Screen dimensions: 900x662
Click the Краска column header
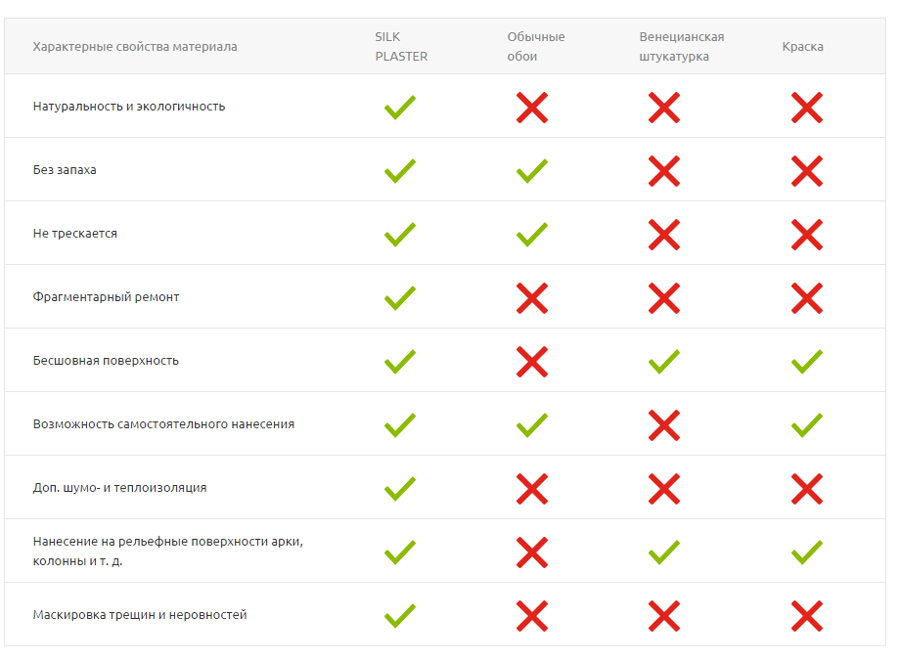click(803, 47)
